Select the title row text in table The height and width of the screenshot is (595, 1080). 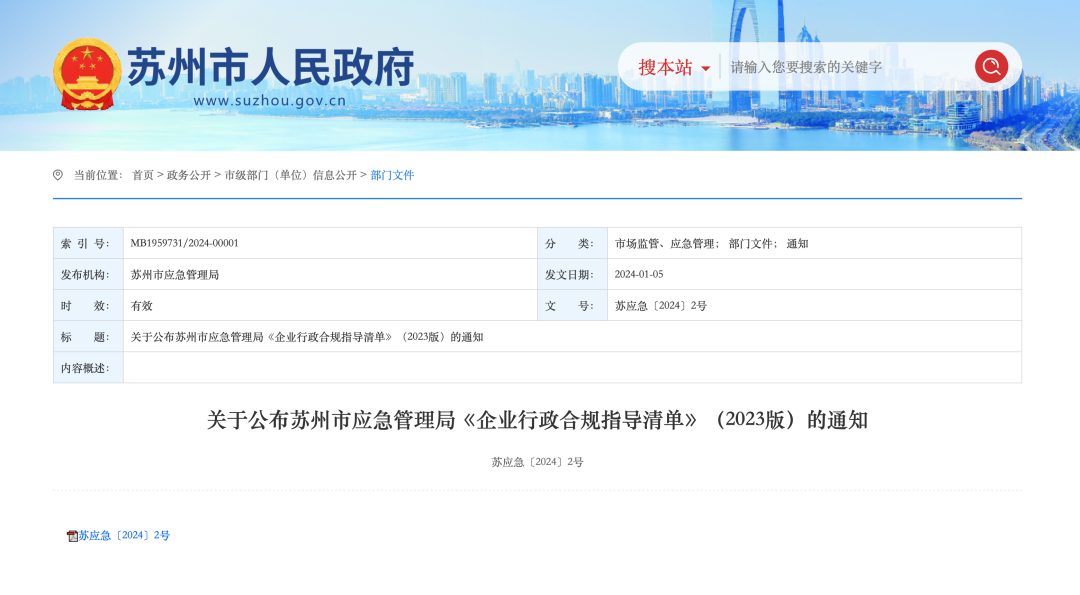[307, 337]
